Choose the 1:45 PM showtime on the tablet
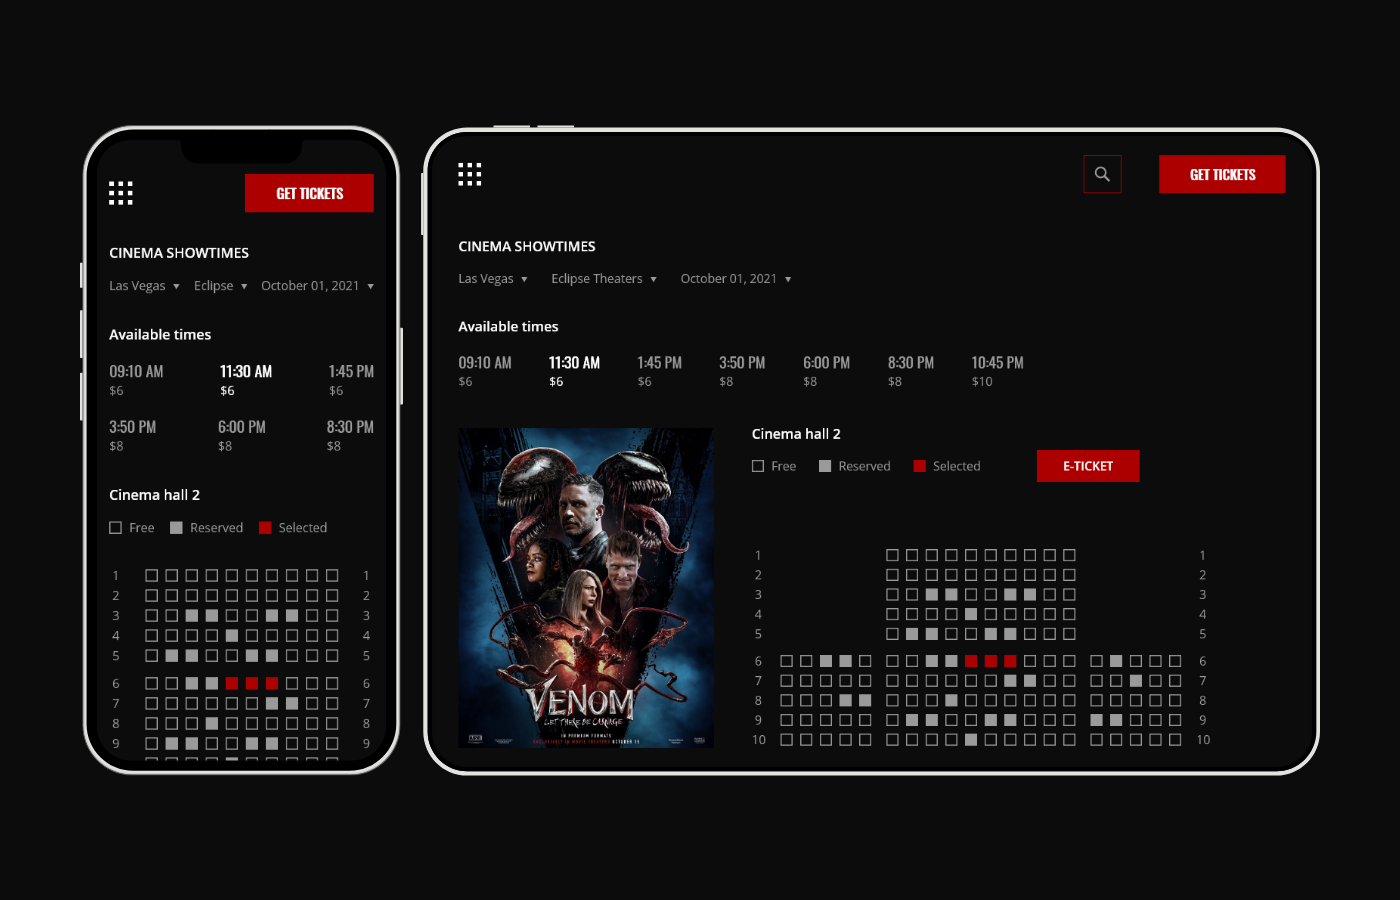 click(x=660, y=371)
